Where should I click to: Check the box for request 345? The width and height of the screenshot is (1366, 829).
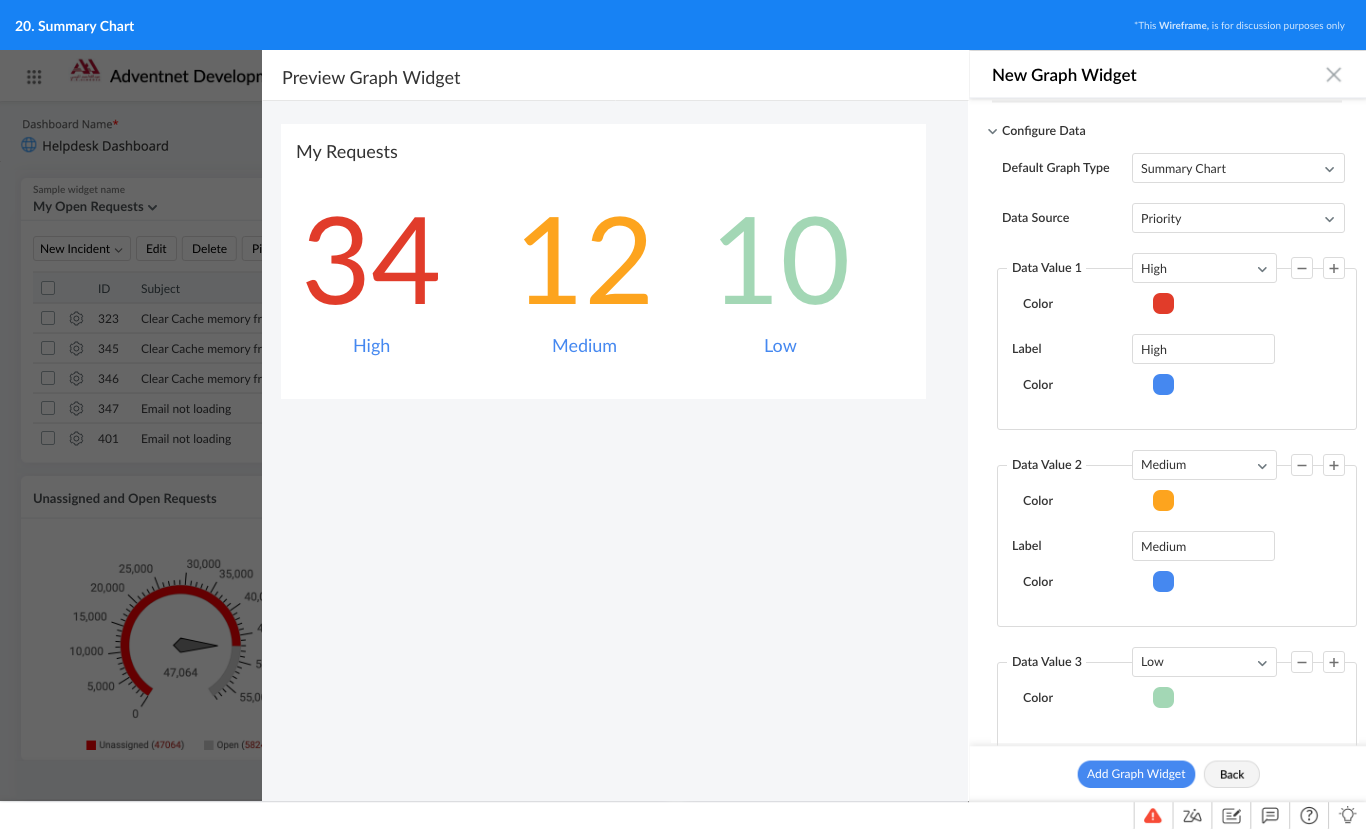pyautogui.click(x=48, y=348)
